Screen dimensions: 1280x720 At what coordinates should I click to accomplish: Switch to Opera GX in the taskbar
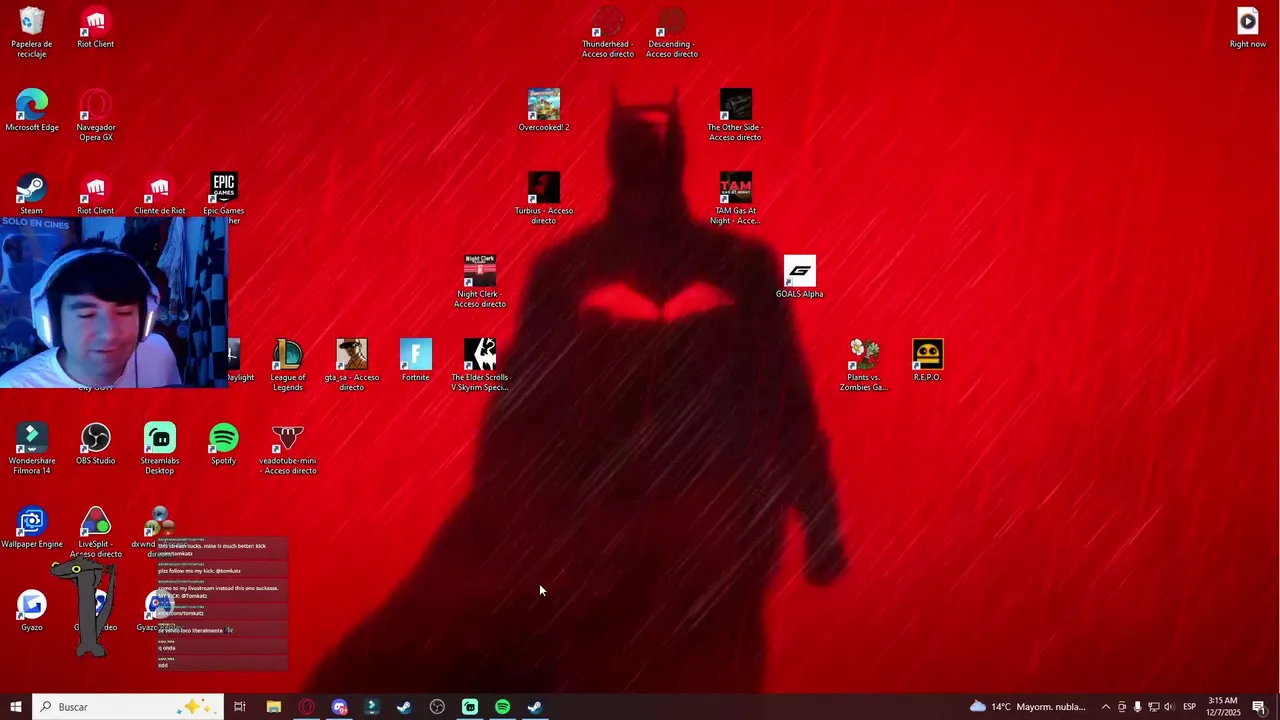pyautogui.click(x=306, y=707)
